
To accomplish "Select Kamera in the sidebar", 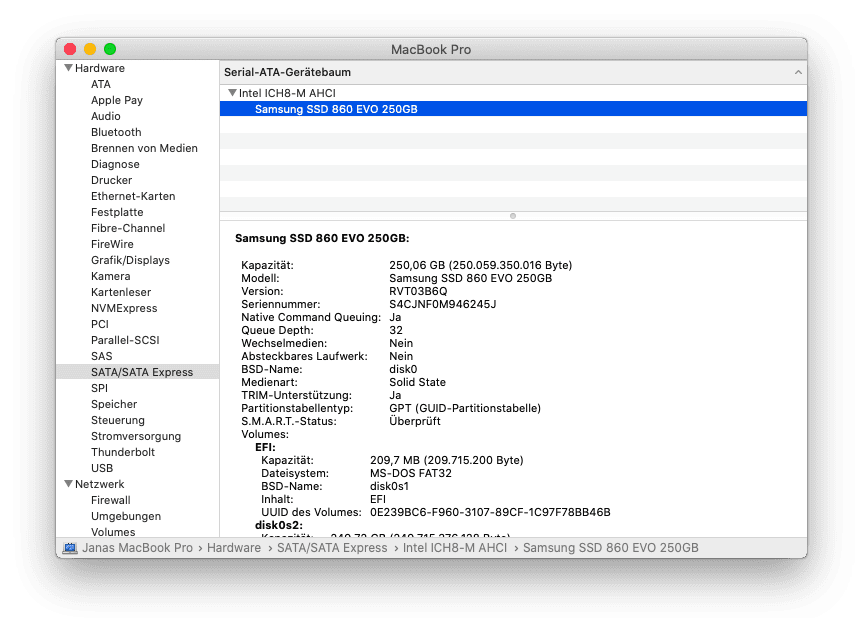I will [x=111, y=276].
